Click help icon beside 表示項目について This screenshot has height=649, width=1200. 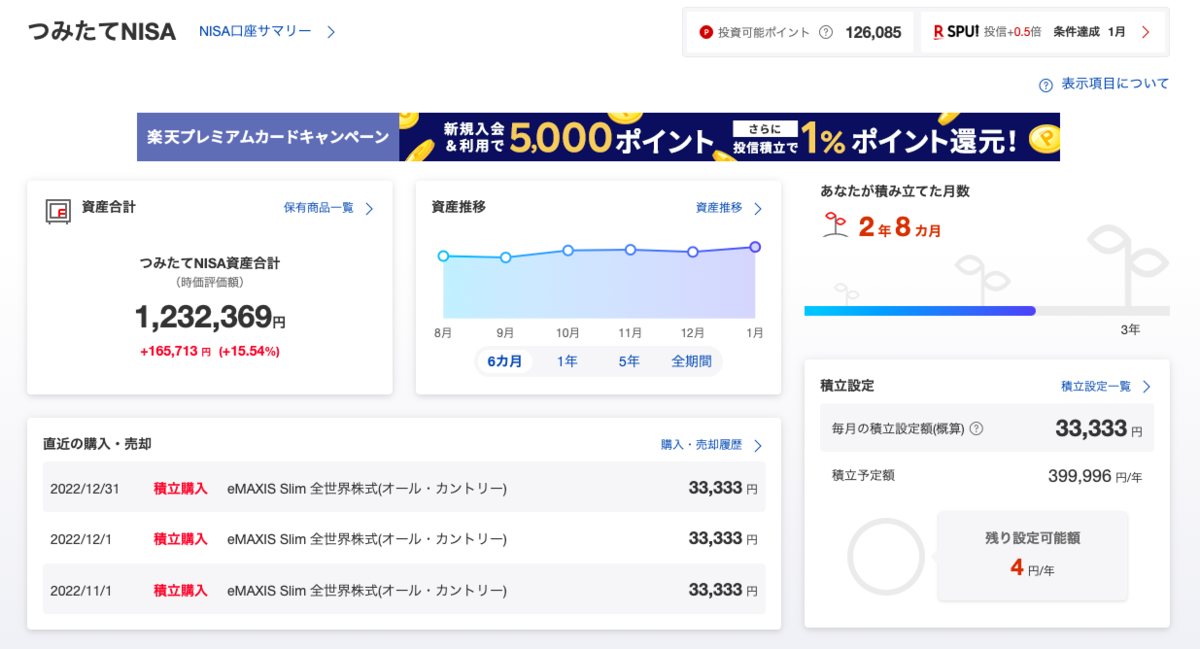1046,85
